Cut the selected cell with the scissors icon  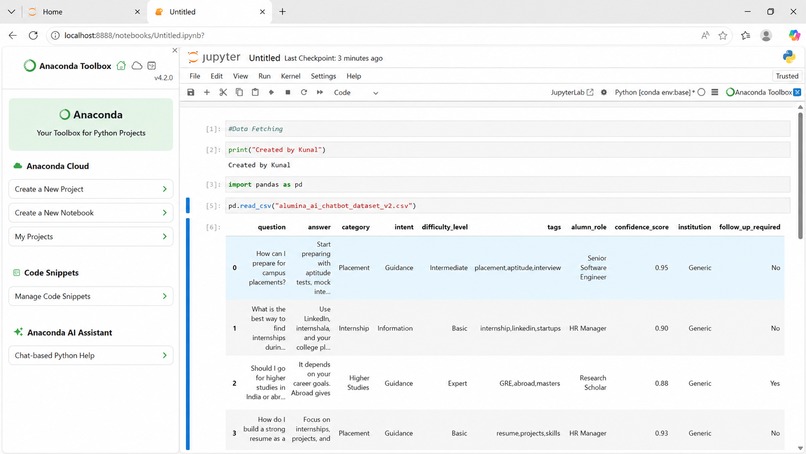[x=223, y=93]
